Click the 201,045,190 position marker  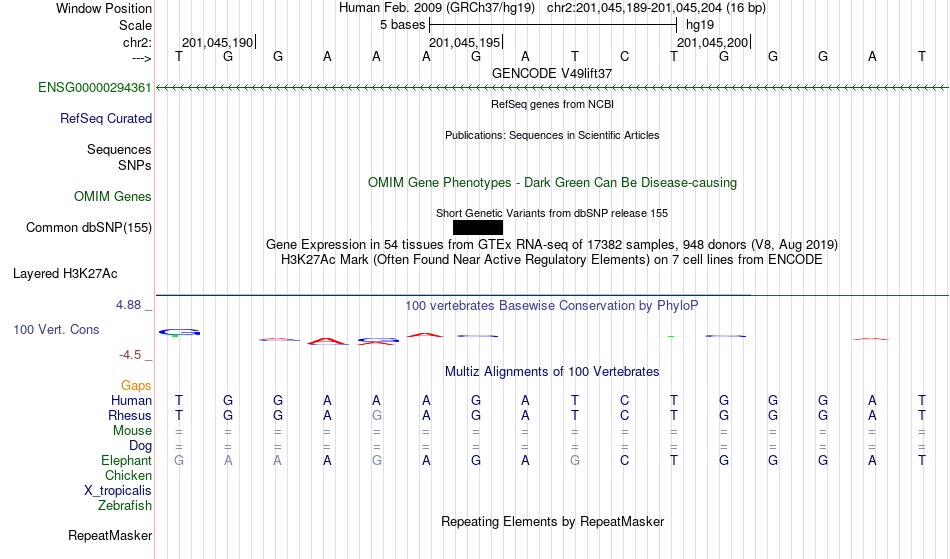point(218,42)
